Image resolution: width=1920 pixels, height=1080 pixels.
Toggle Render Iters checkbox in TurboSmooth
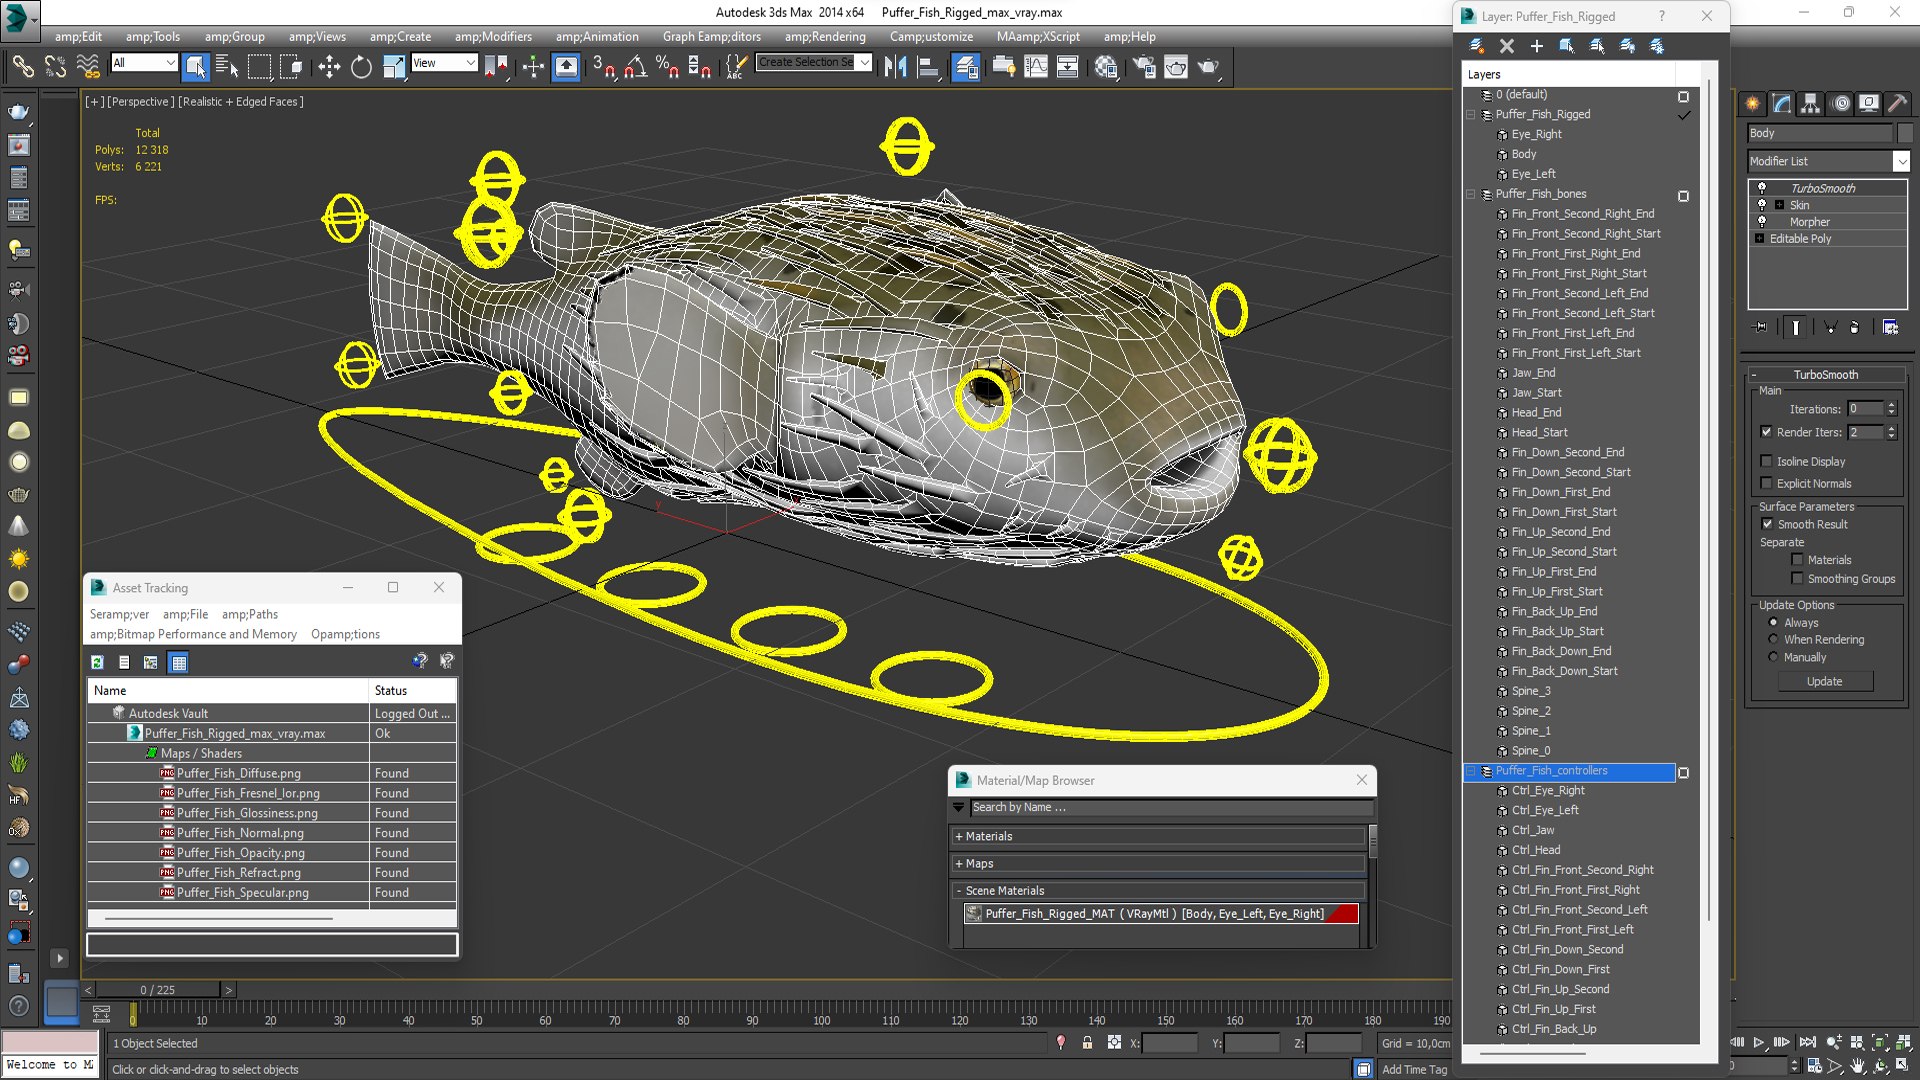[x=1766, y=432]
